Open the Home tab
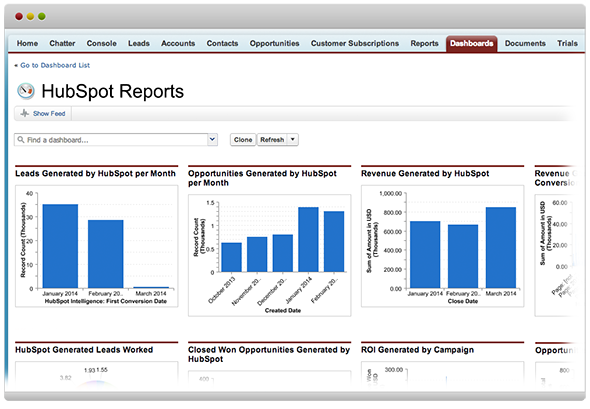The width and height of the screenshot is (590, 409). (x=27, y=43)
